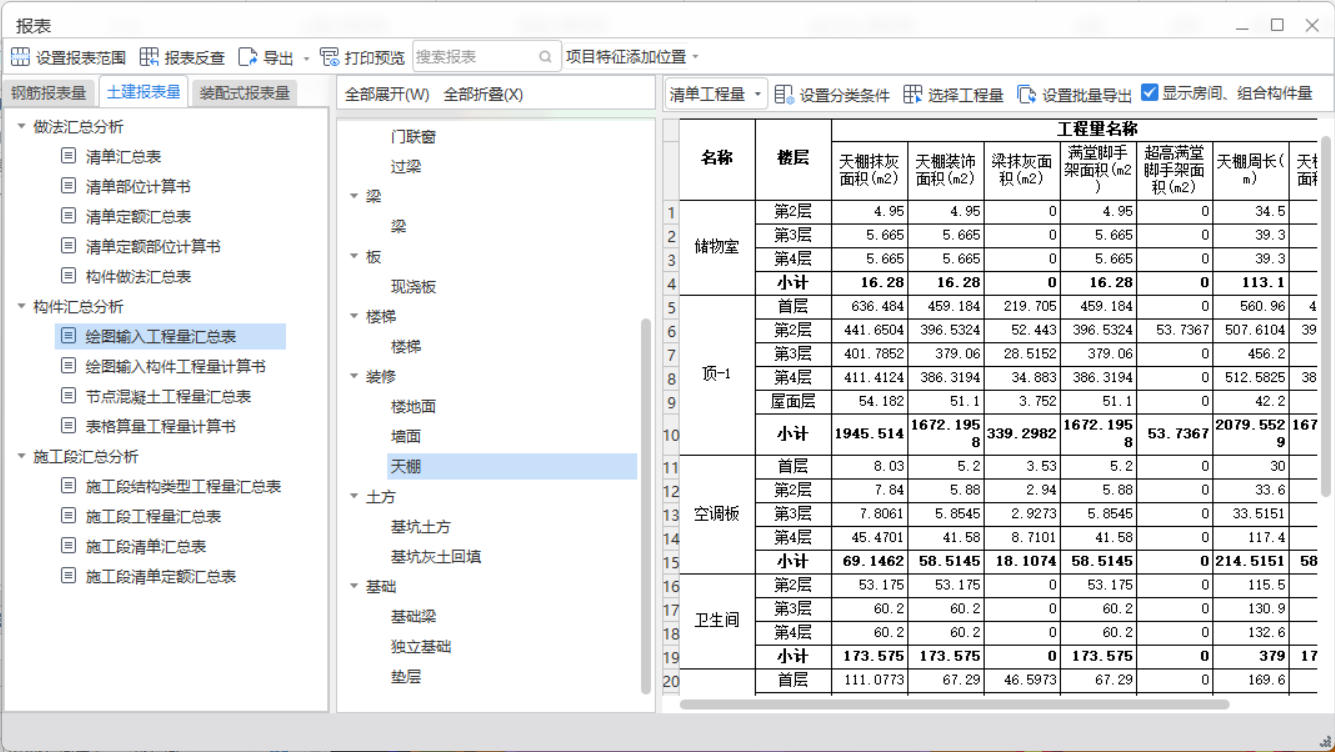Select 现浇板 in the component tree

(x=413, y=286)
